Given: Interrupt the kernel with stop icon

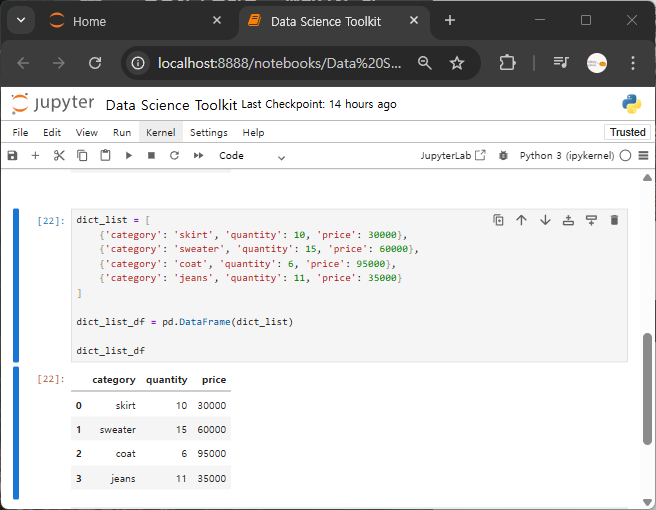Looking at the screenshot, I should point(151,156).
